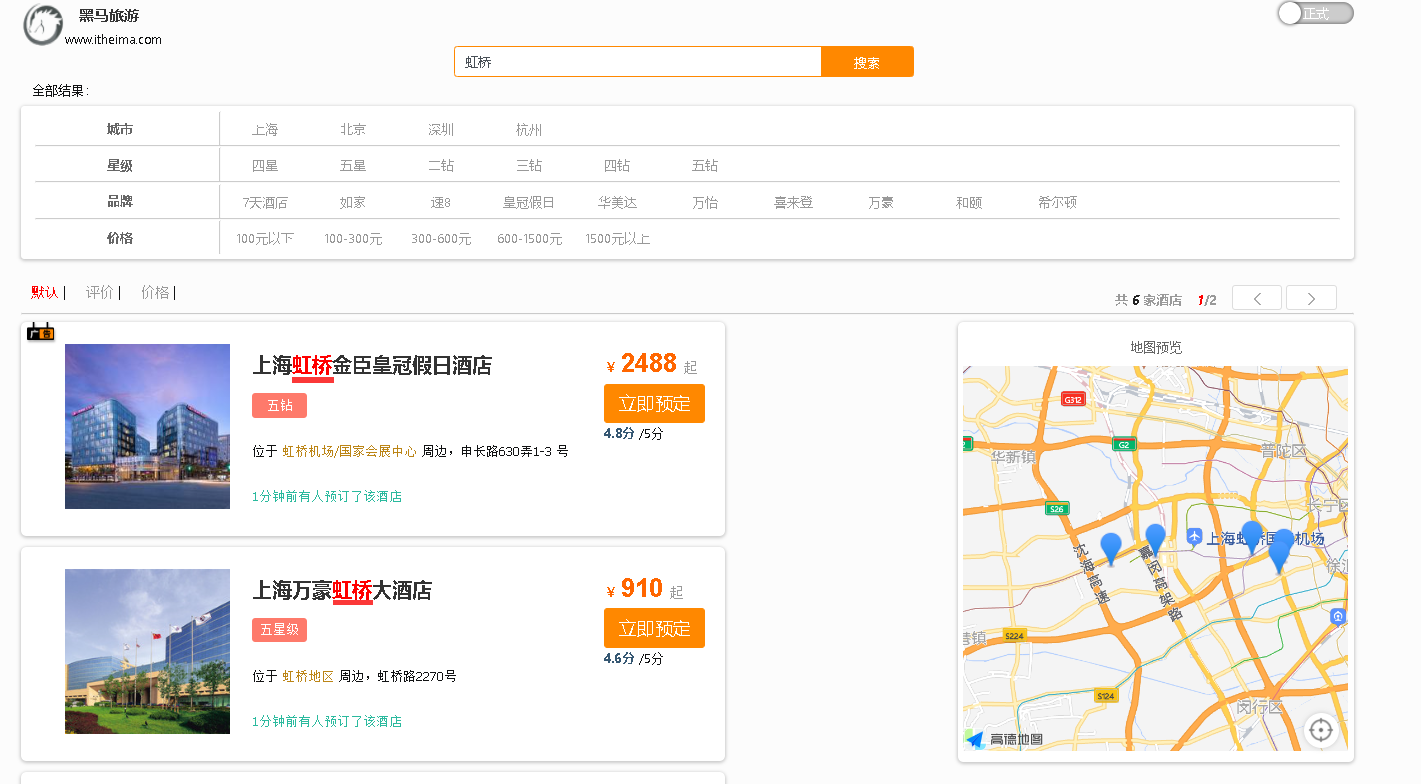The image size is (1421, 784).
Task: Filter by brand 皇冠假日
Action: pyautogui.click(x=529, y=203)
